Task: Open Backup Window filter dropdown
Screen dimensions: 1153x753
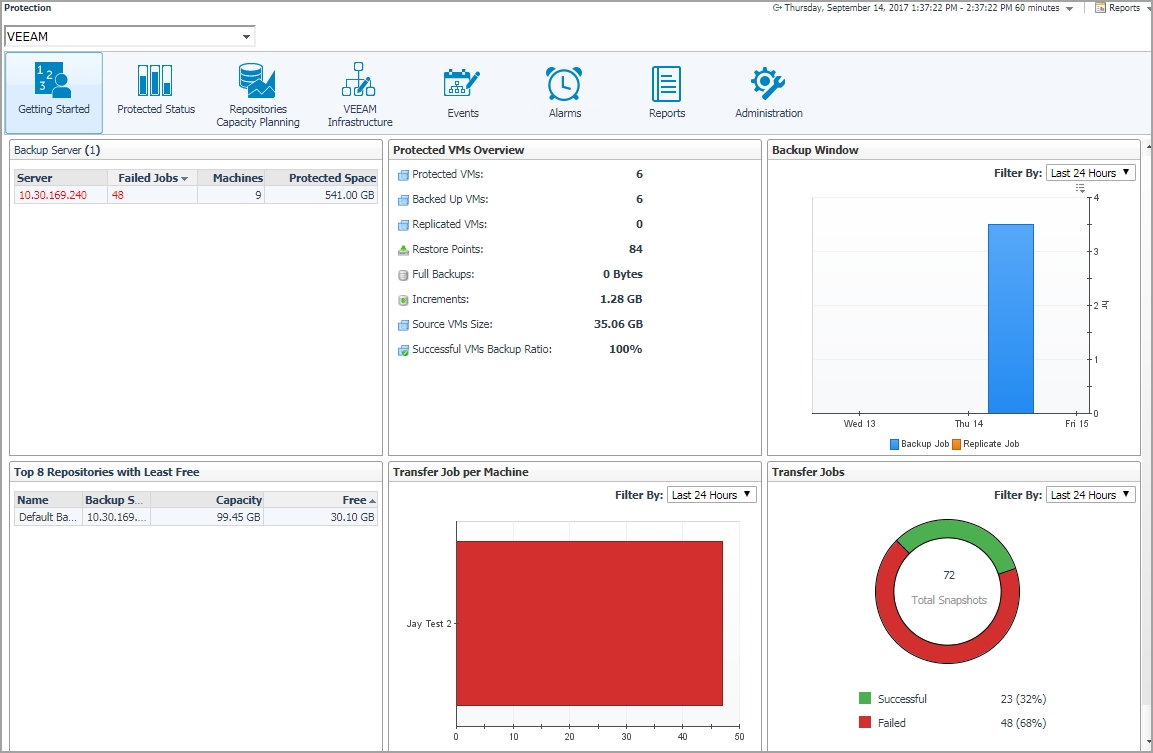Action: point(1090,173)
